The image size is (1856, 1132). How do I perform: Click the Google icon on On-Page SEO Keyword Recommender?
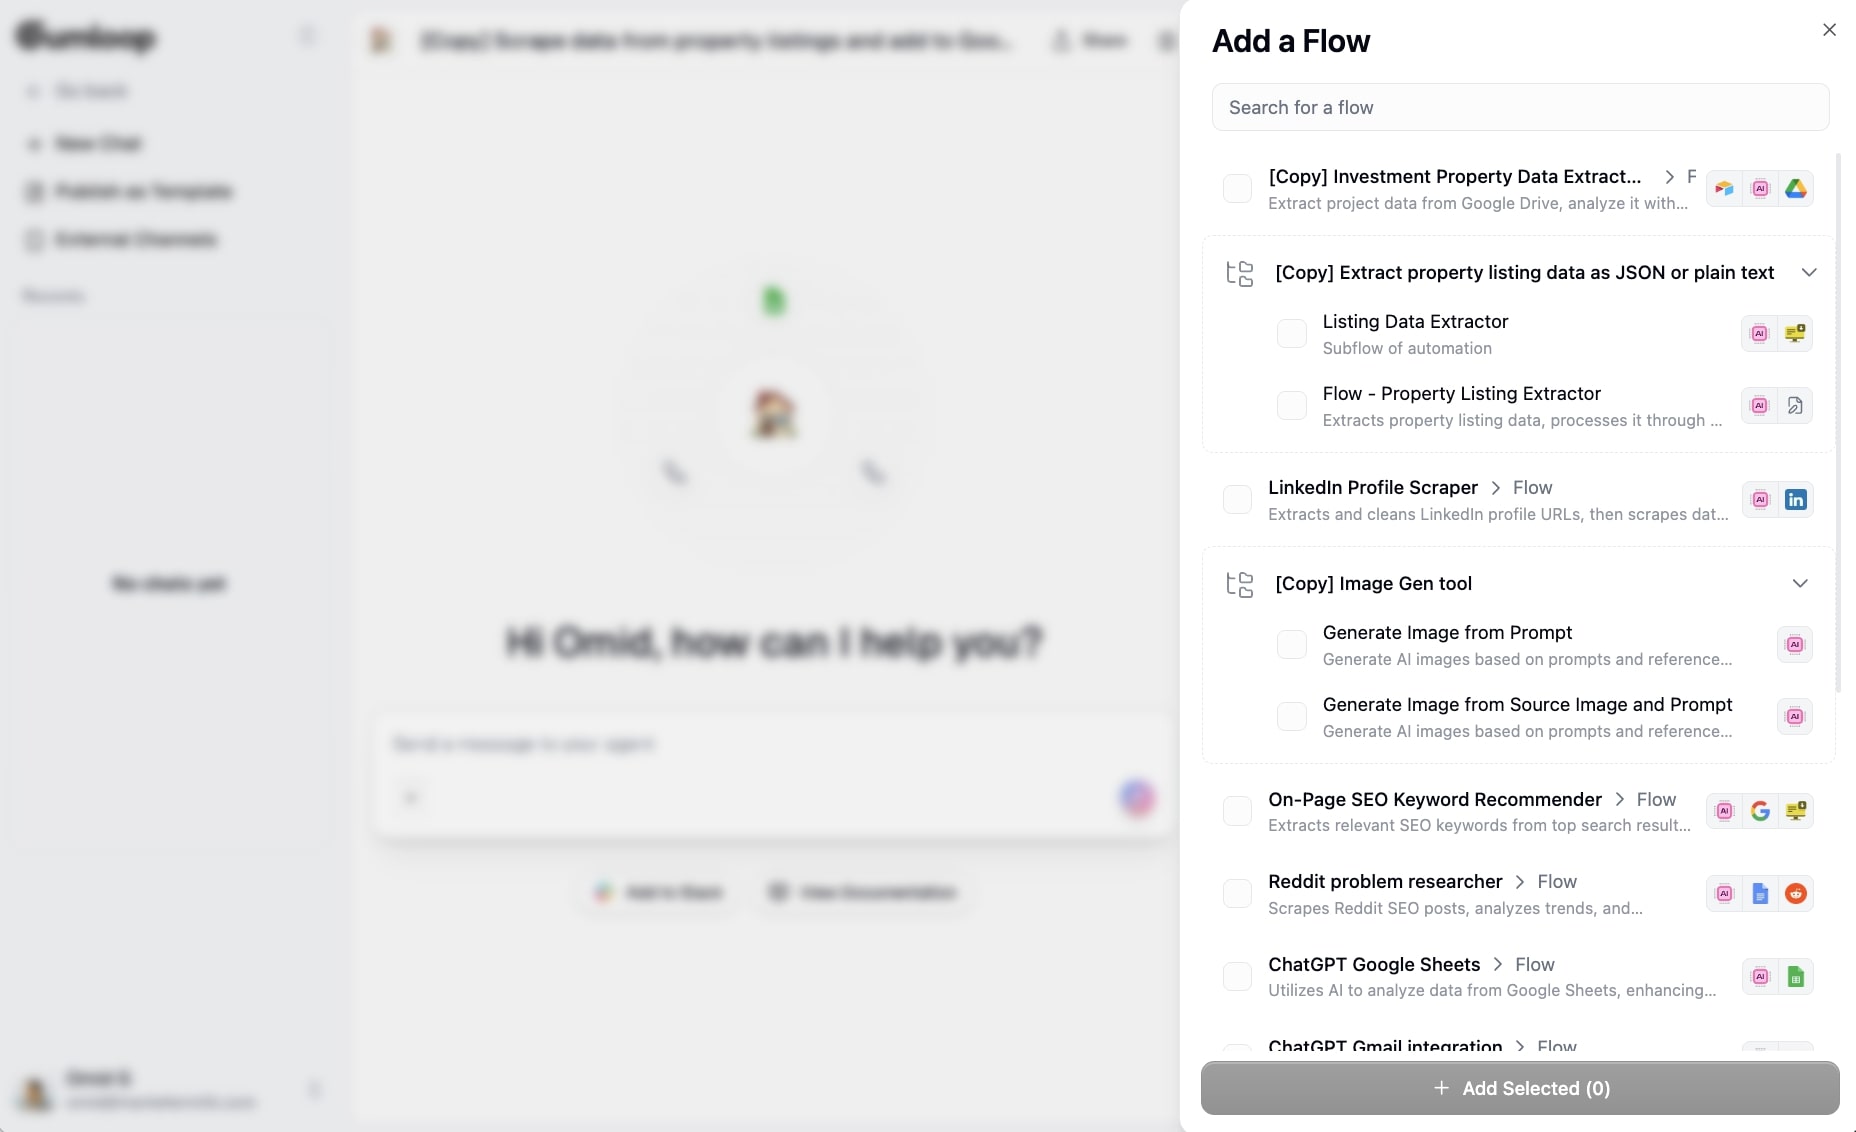[1760, 811]
